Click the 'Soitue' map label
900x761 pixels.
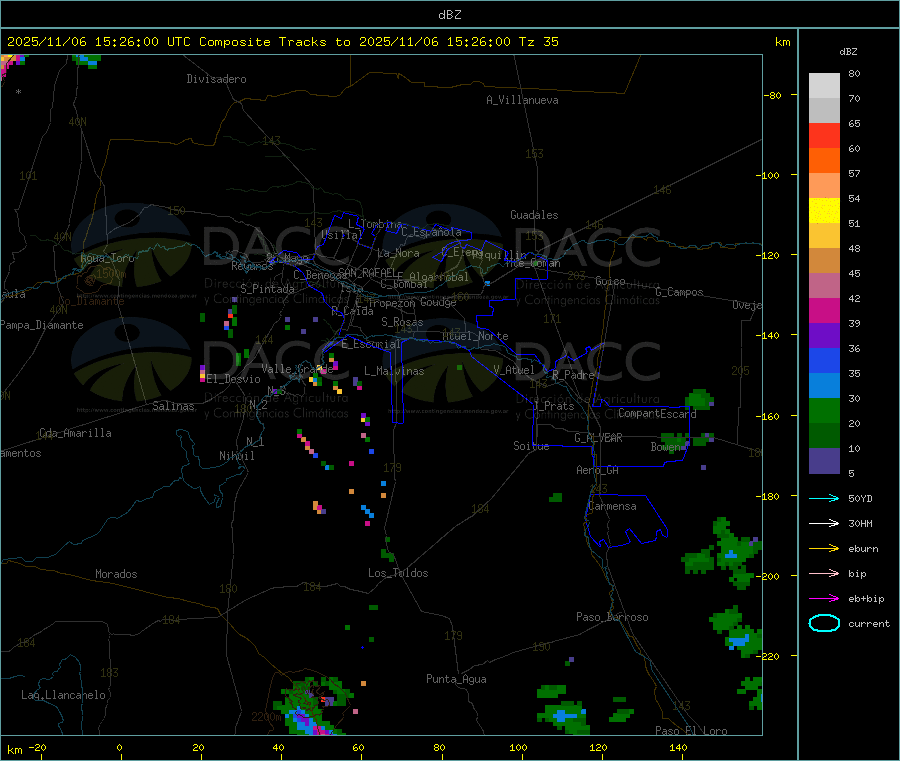(x=531, y=446)
